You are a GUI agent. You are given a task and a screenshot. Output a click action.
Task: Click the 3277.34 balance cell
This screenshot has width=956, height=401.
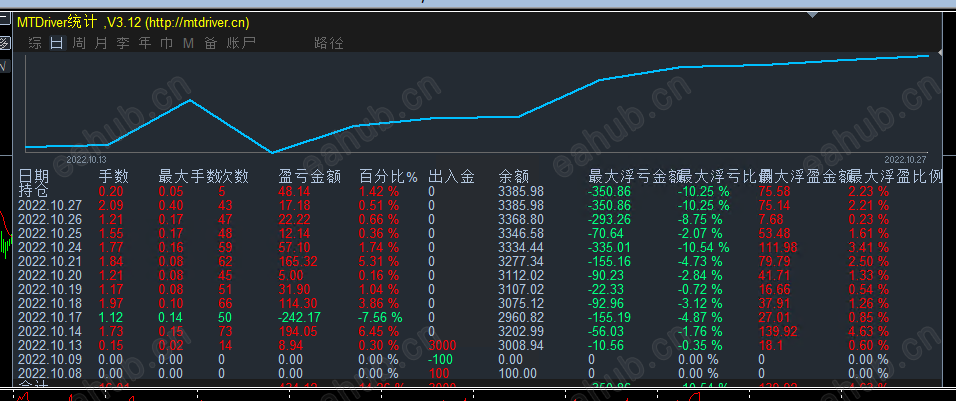click(521, 261)
